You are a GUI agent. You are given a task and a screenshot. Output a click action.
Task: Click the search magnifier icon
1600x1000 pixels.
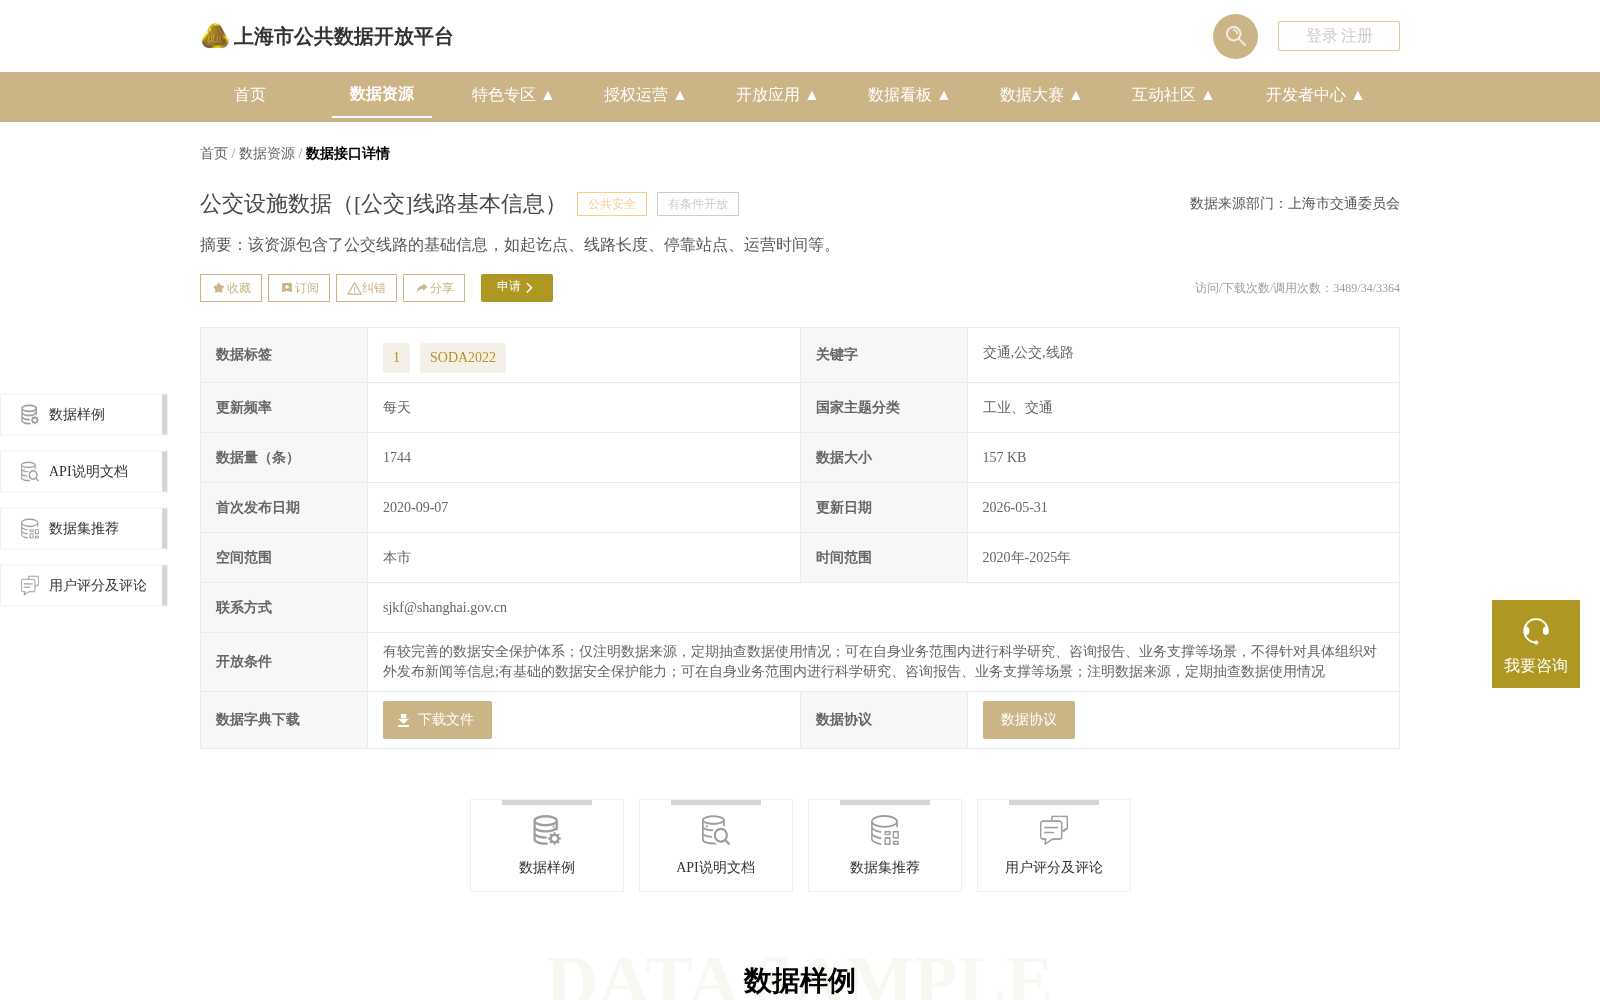1235,36
